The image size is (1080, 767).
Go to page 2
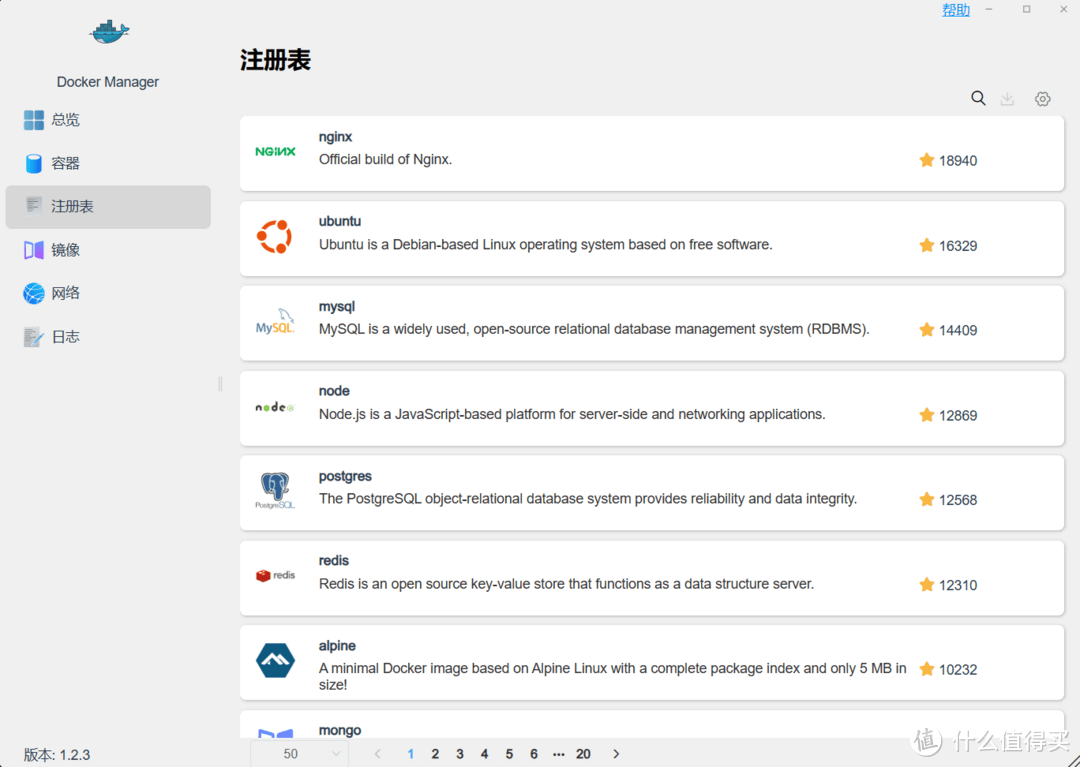pyautogui.click(x=435, y=754)
